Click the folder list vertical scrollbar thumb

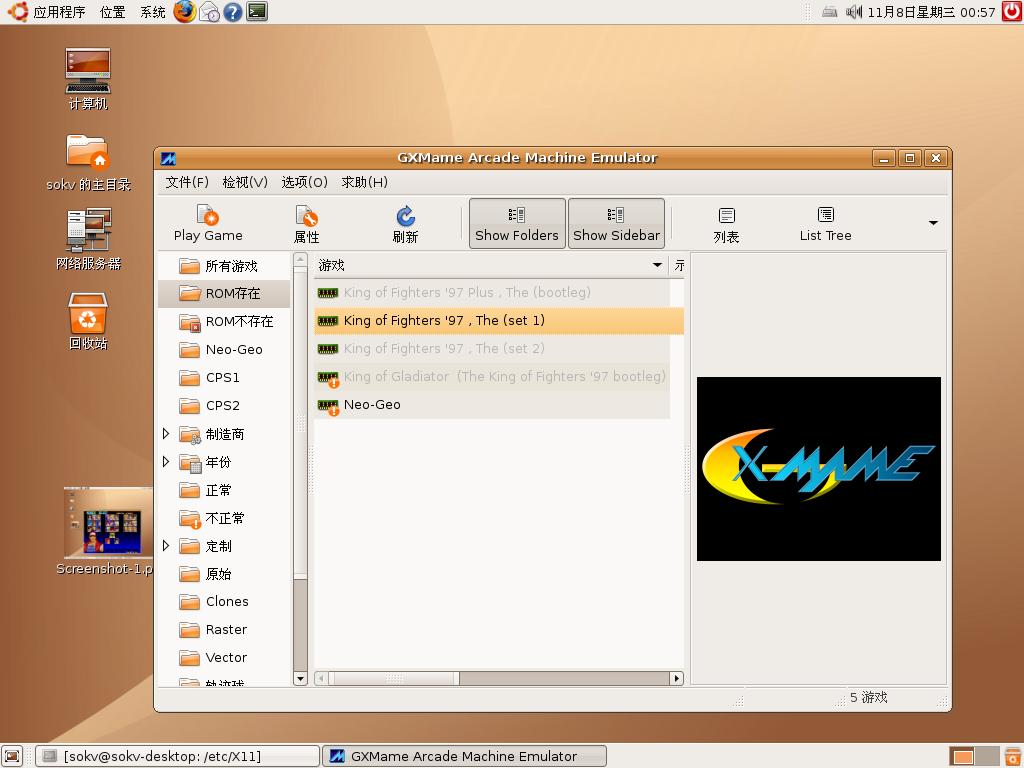[x=300, y=422]
